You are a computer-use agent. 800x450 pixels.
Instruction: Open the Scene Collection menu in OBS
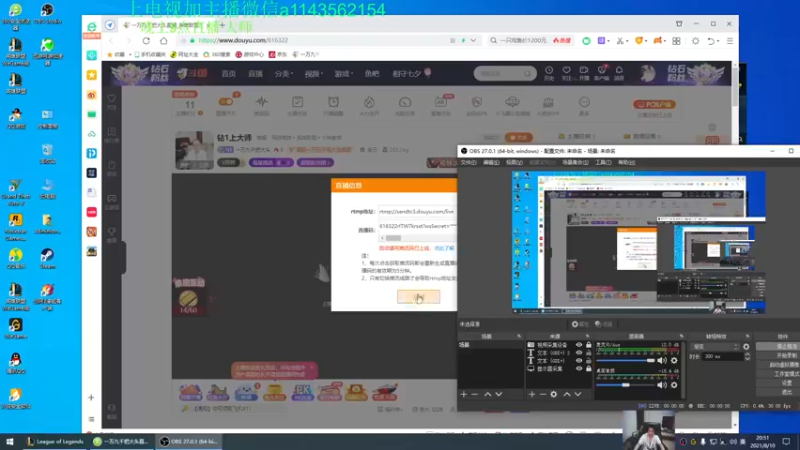tap(575, 162)
